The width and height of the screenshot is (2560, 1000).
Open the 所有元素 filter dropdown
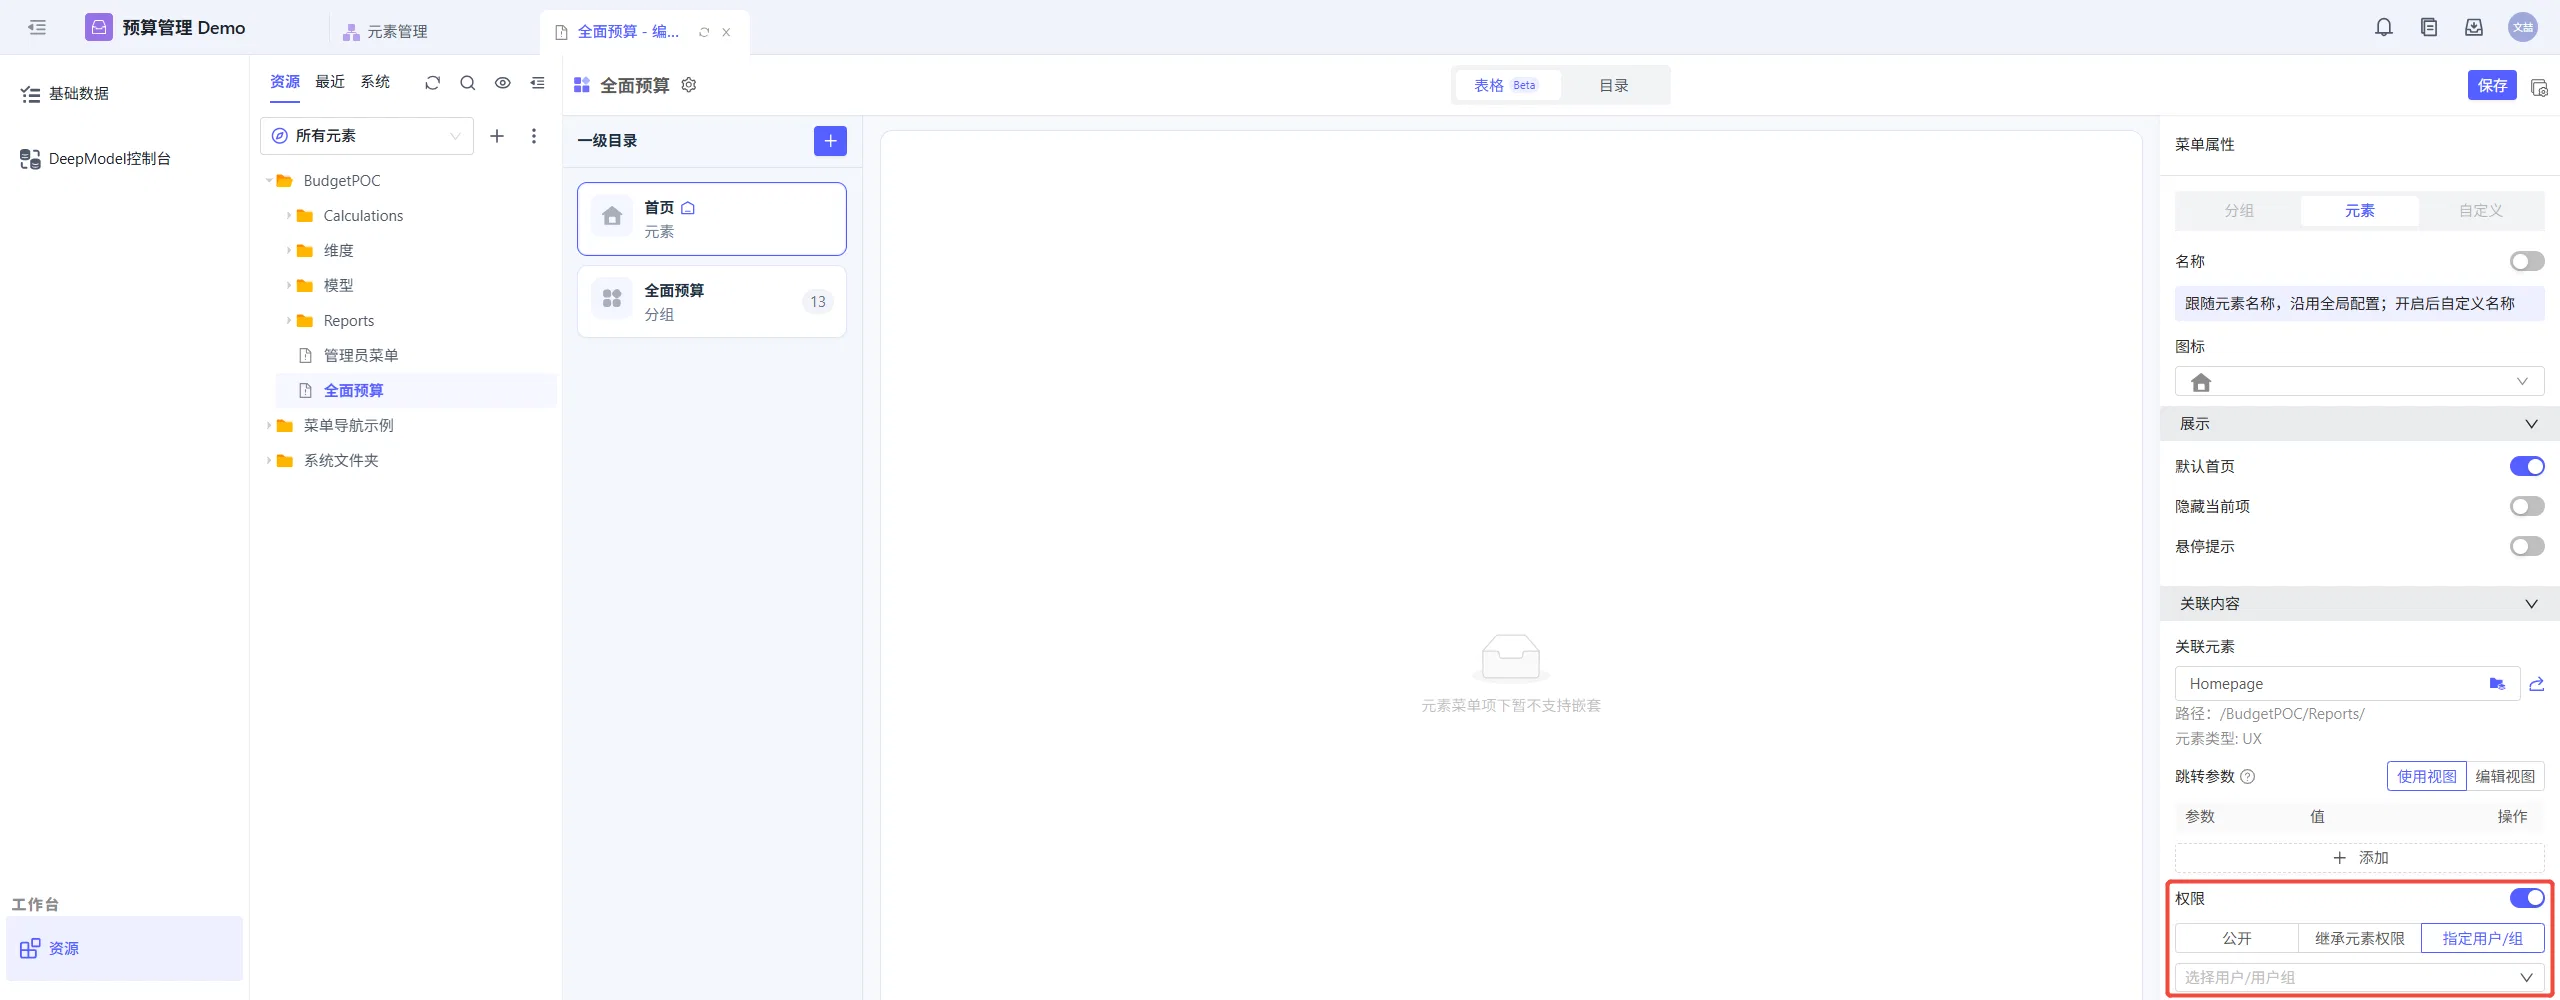coord(367,136)
